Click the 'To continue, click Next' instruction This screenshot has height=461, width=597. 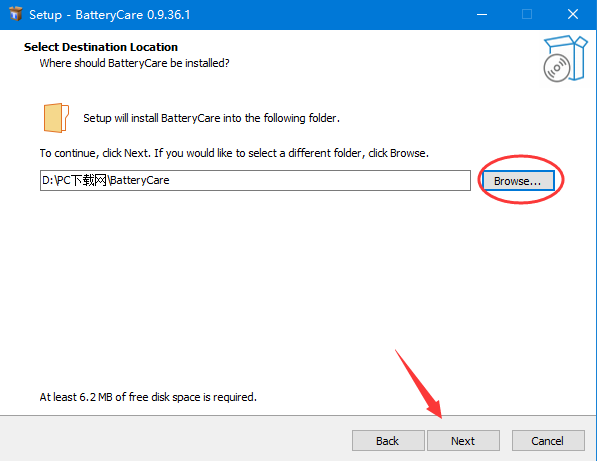pos(234,153)
